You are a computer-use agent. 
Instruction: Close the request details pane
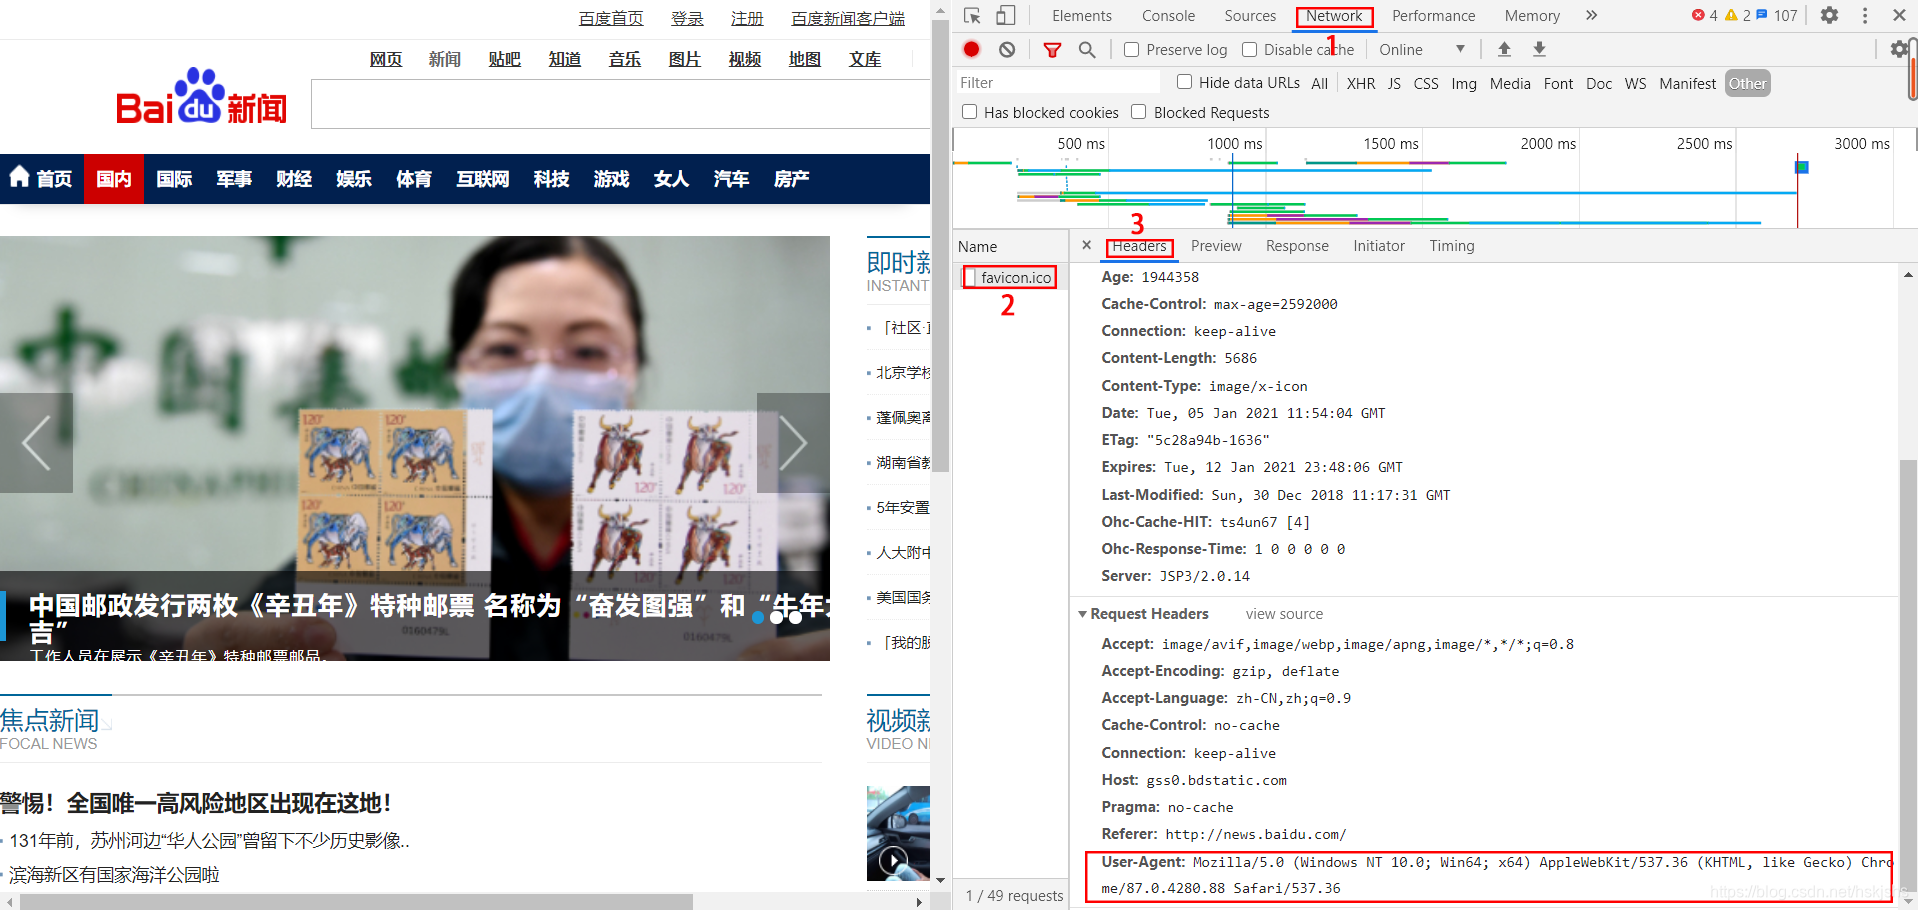tap(1086, 245)
